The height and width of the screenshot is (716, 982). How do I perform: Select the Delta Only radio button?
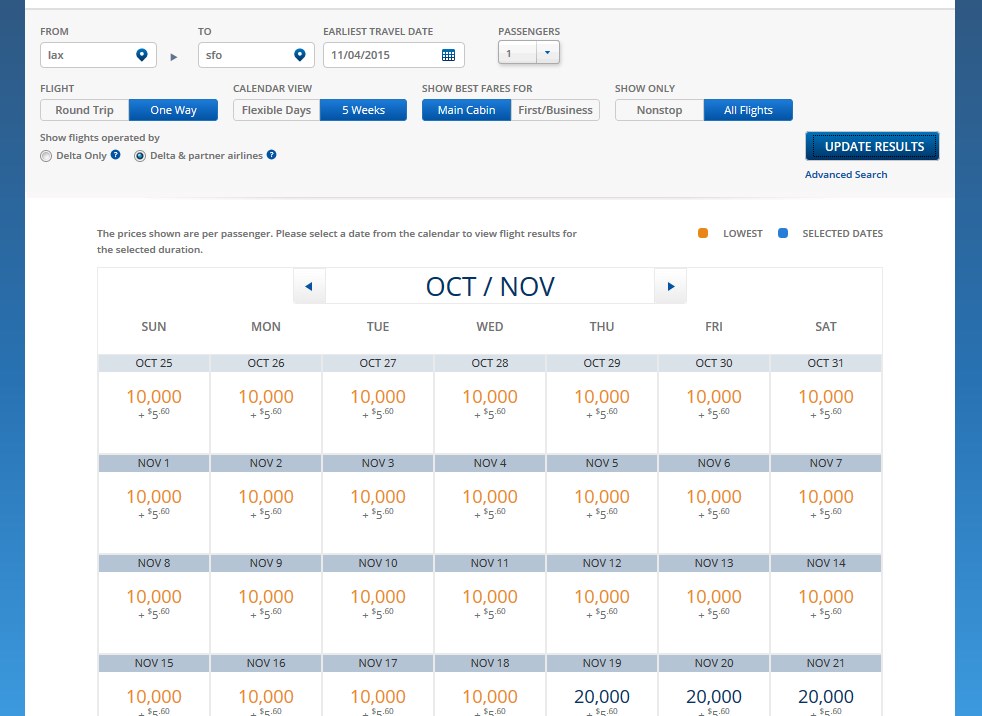tap(46, 156)
